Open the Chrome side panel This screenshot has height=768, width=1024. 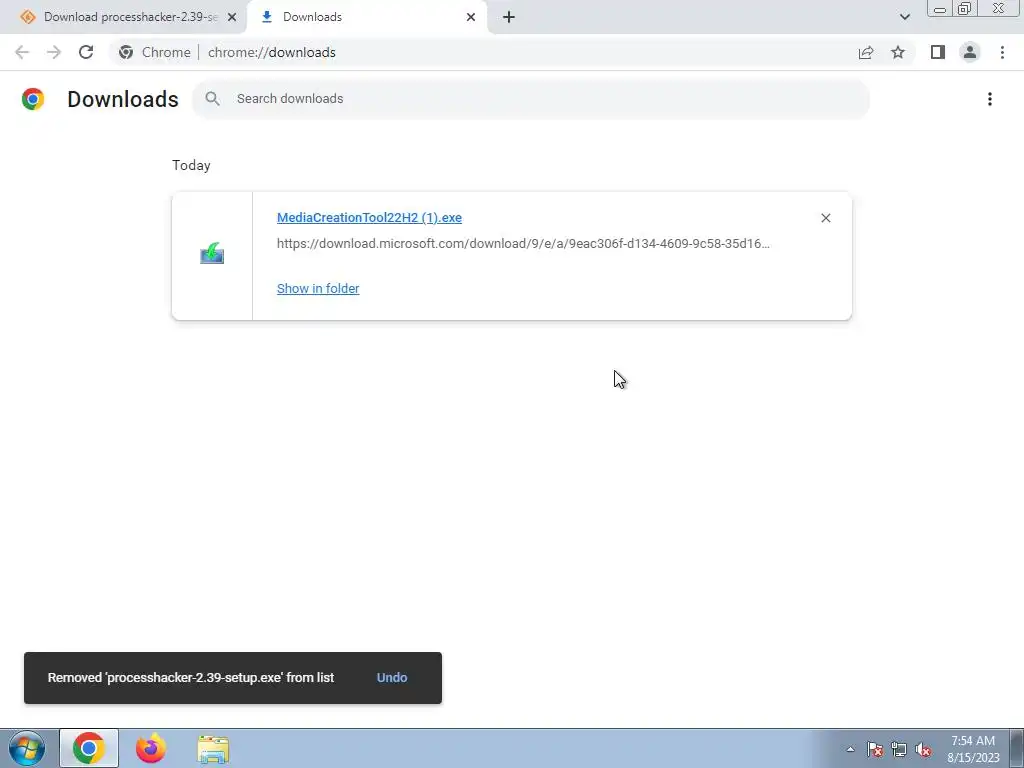938,52
